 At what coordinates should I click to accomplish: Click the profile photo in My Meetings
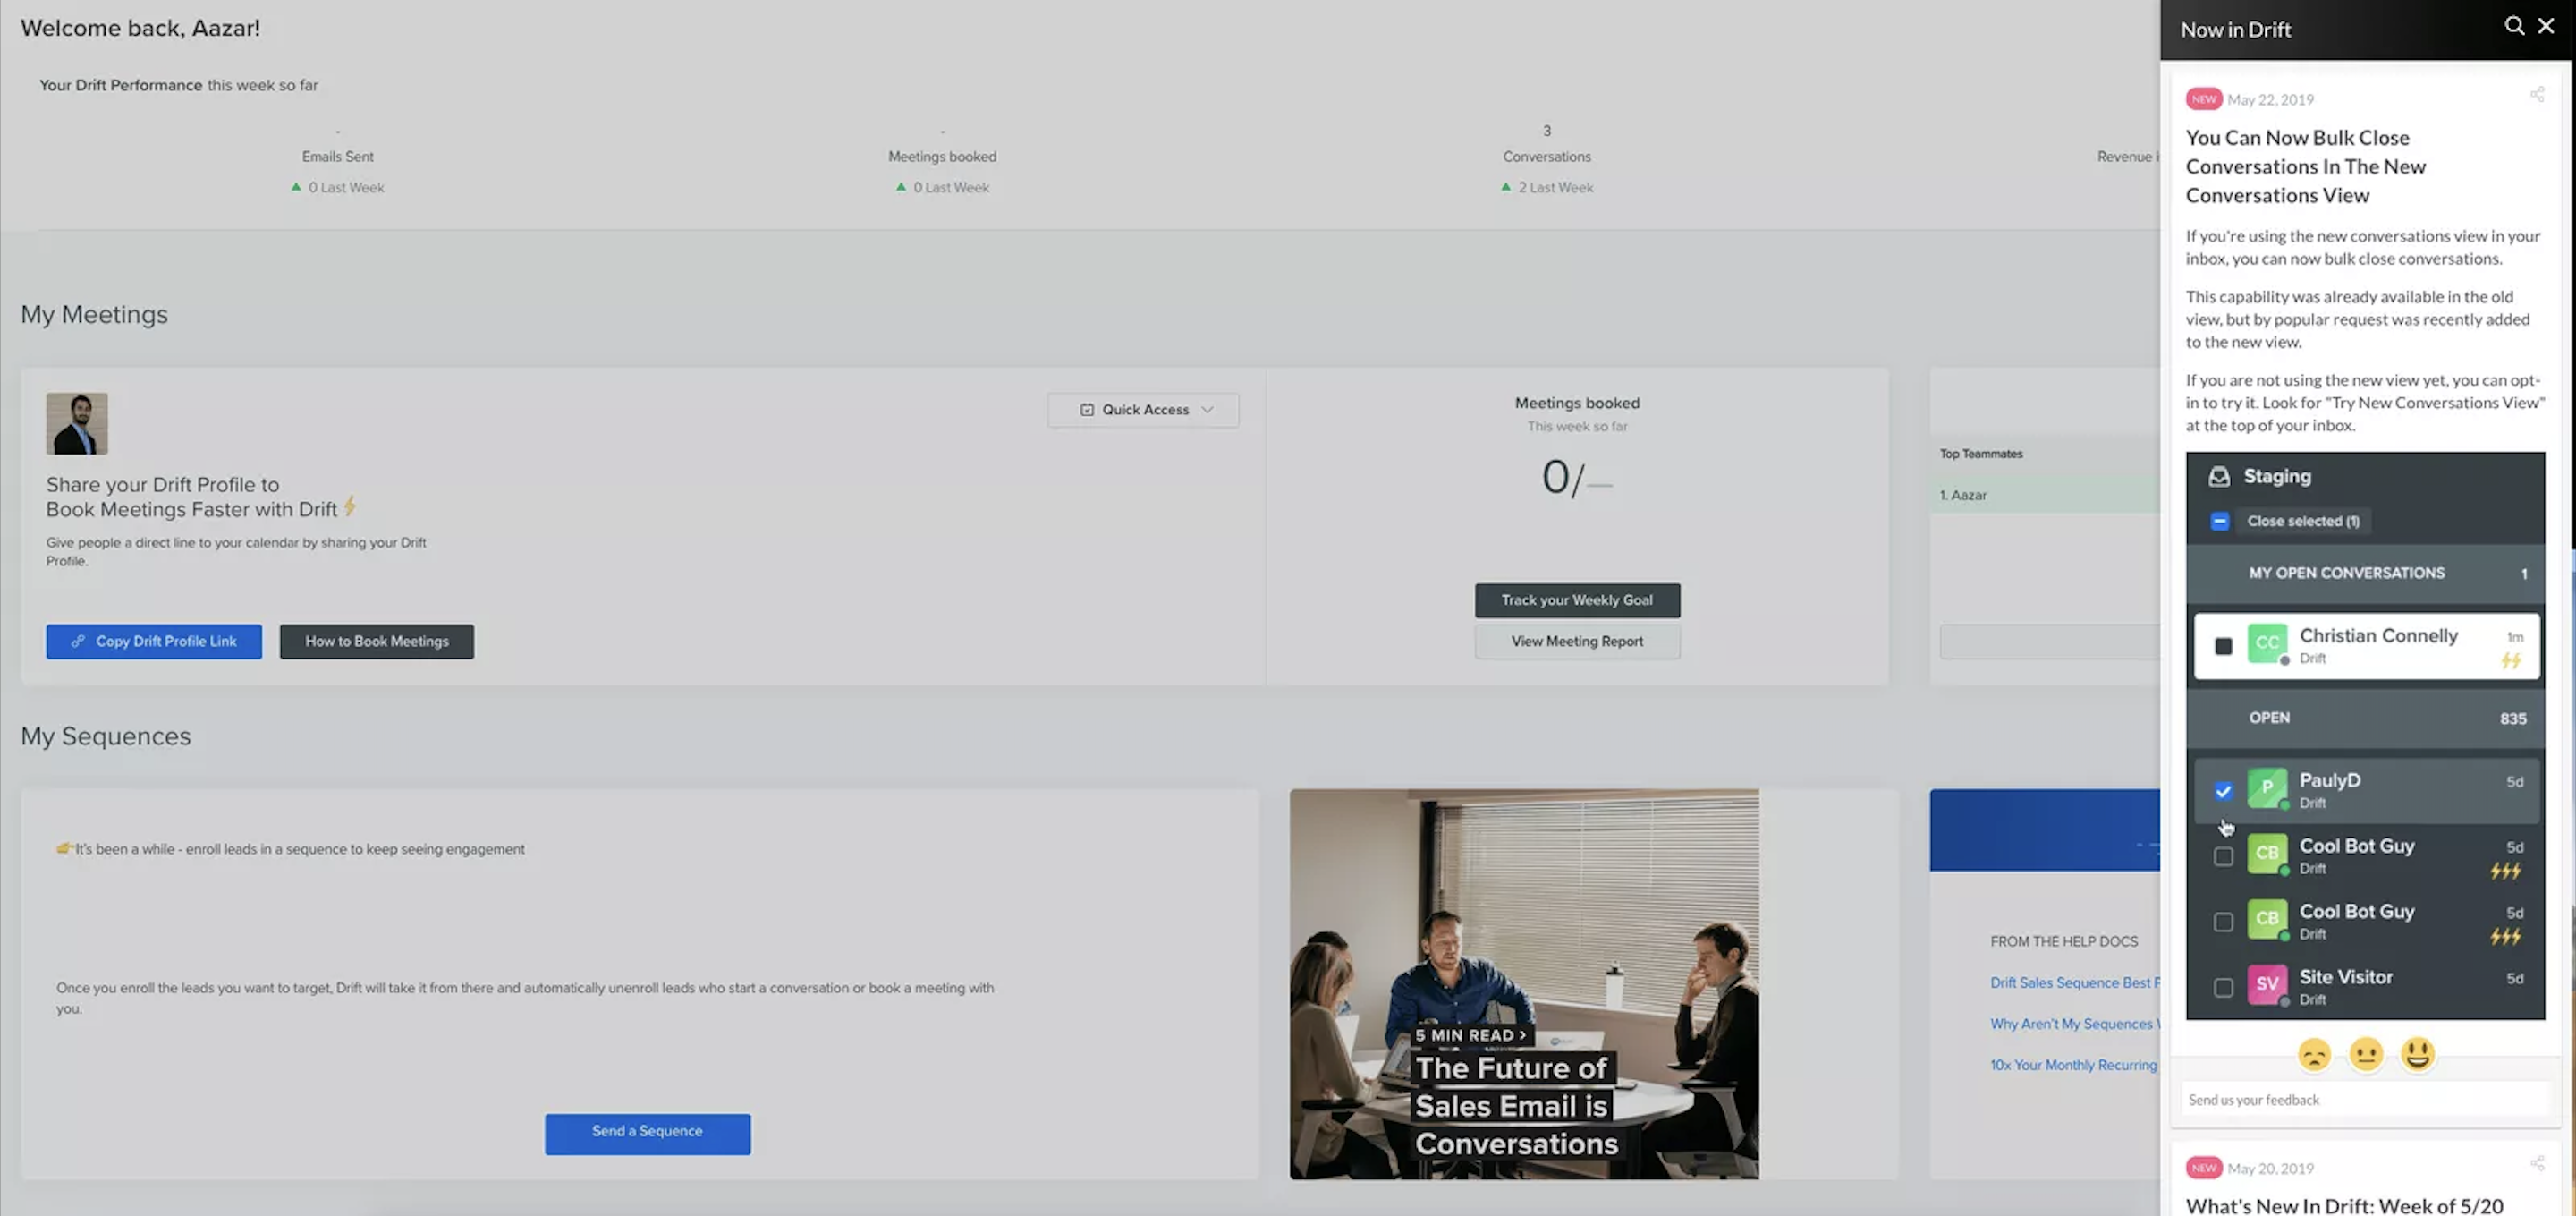coord(77,424)
